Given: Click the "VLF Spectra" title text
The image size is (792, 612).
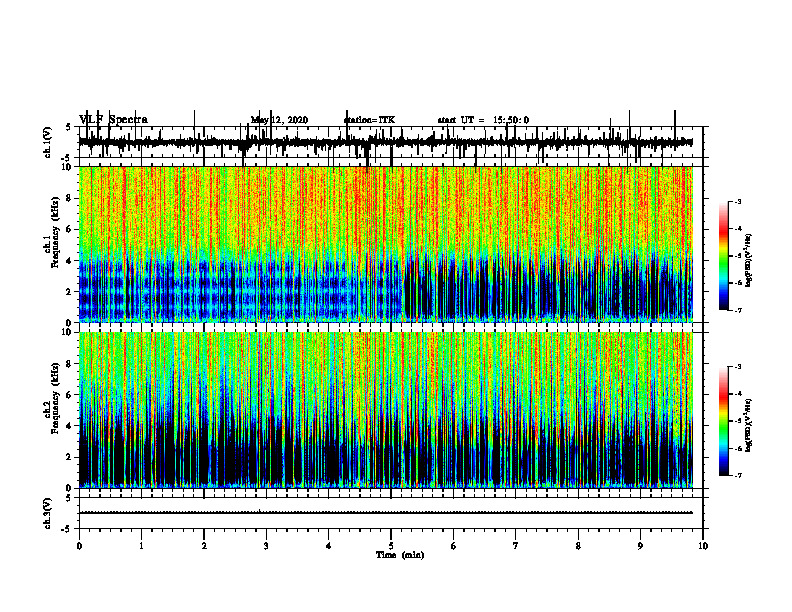Looking at the screenshot, I should 113,120.
